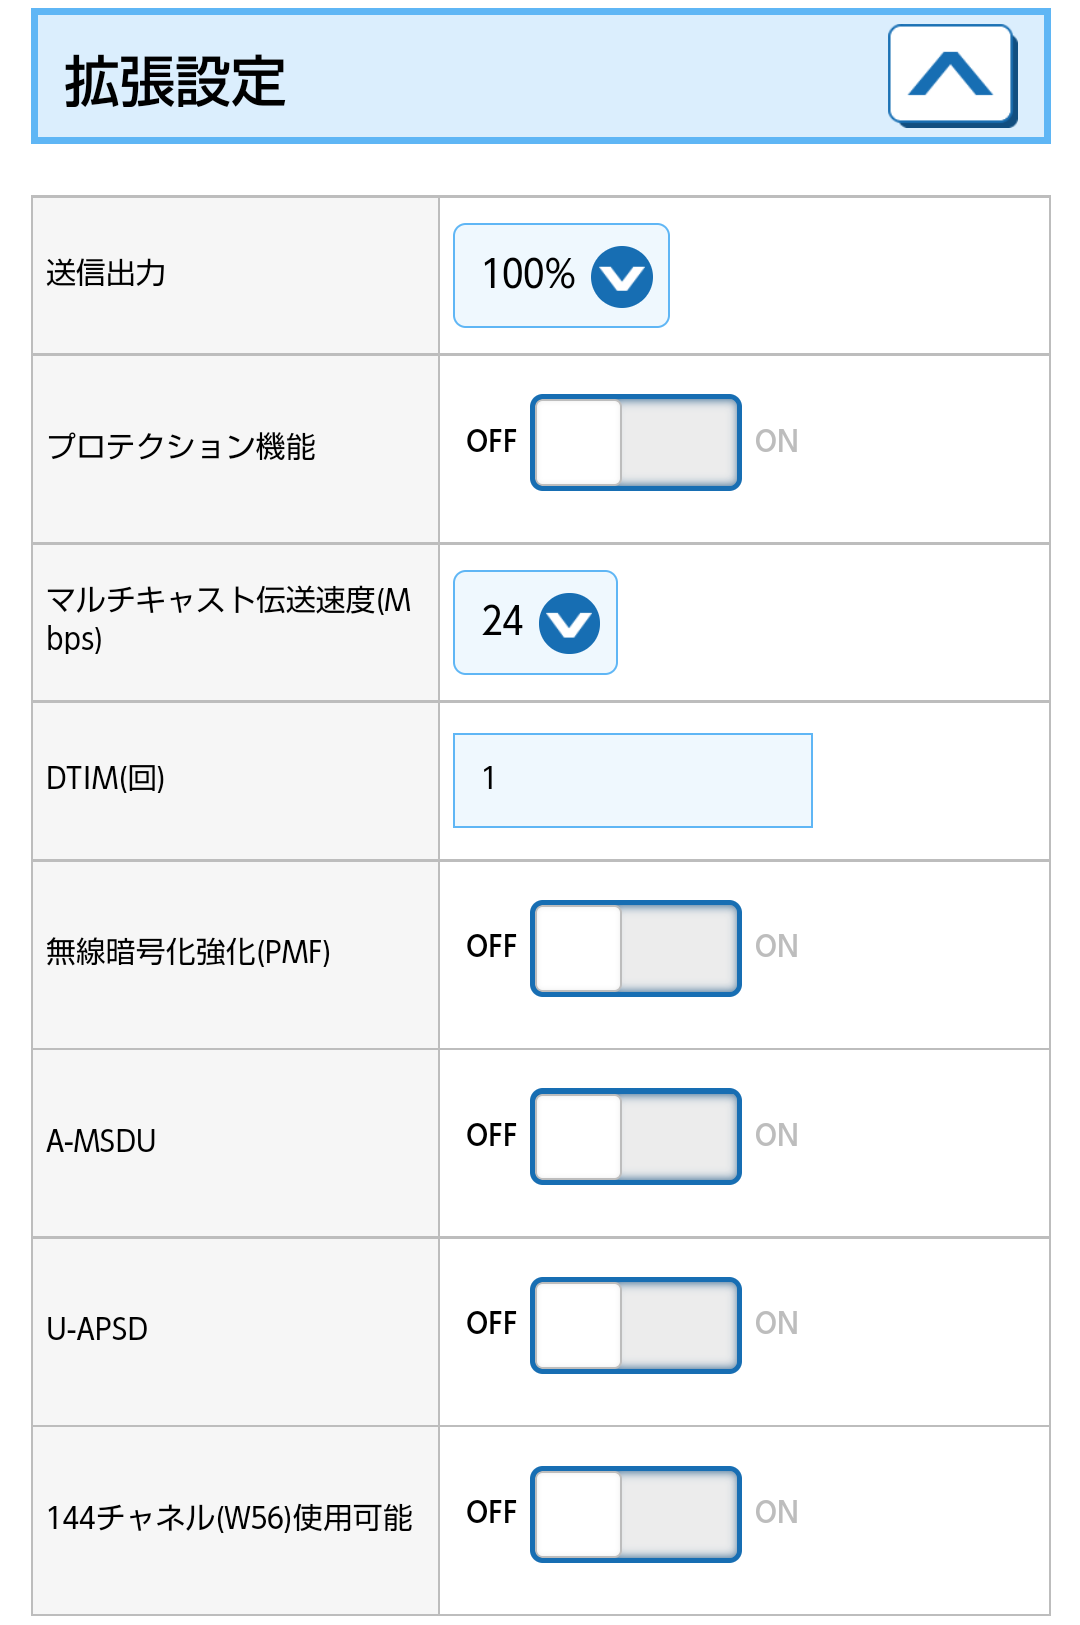This screenshot has height=1625, width=1080.
Task: Click the blue arrow icon beside 24
Action: click(x=570, y=623)
